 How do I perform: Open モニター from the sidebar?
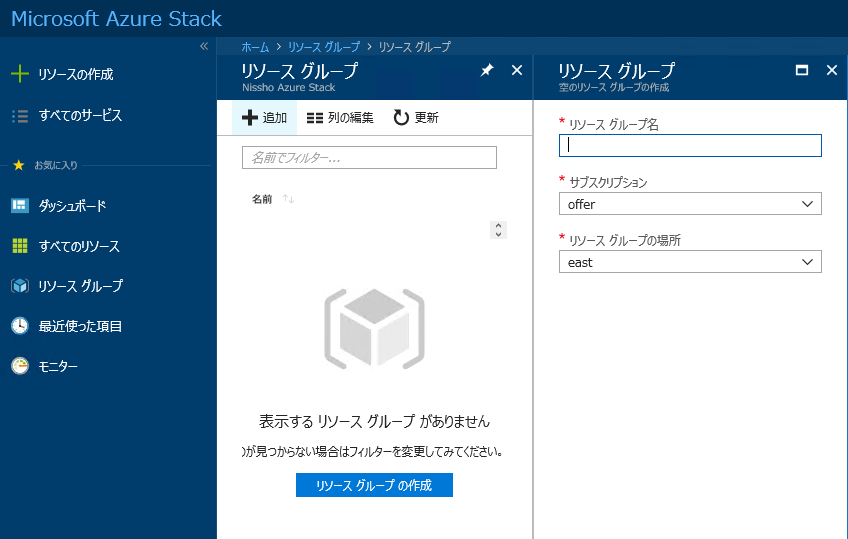[58, 367]
